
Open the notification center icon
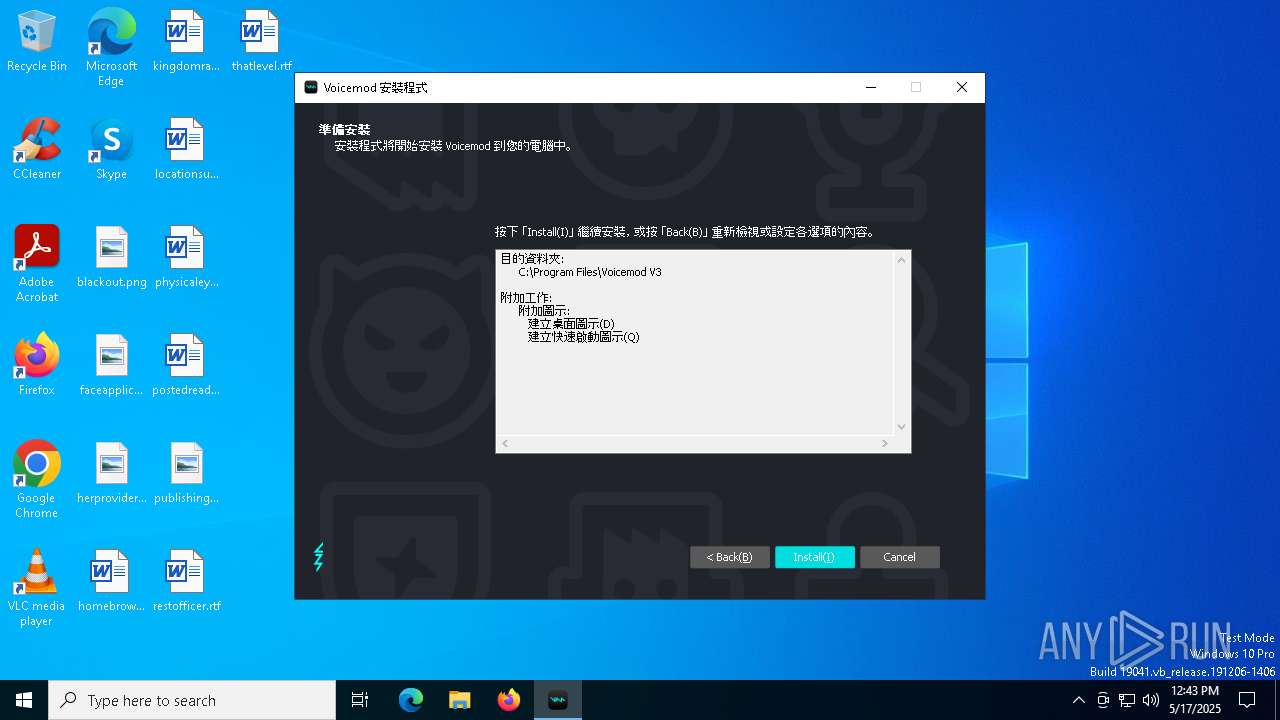pyautogui.click(x=1247, y=700)
